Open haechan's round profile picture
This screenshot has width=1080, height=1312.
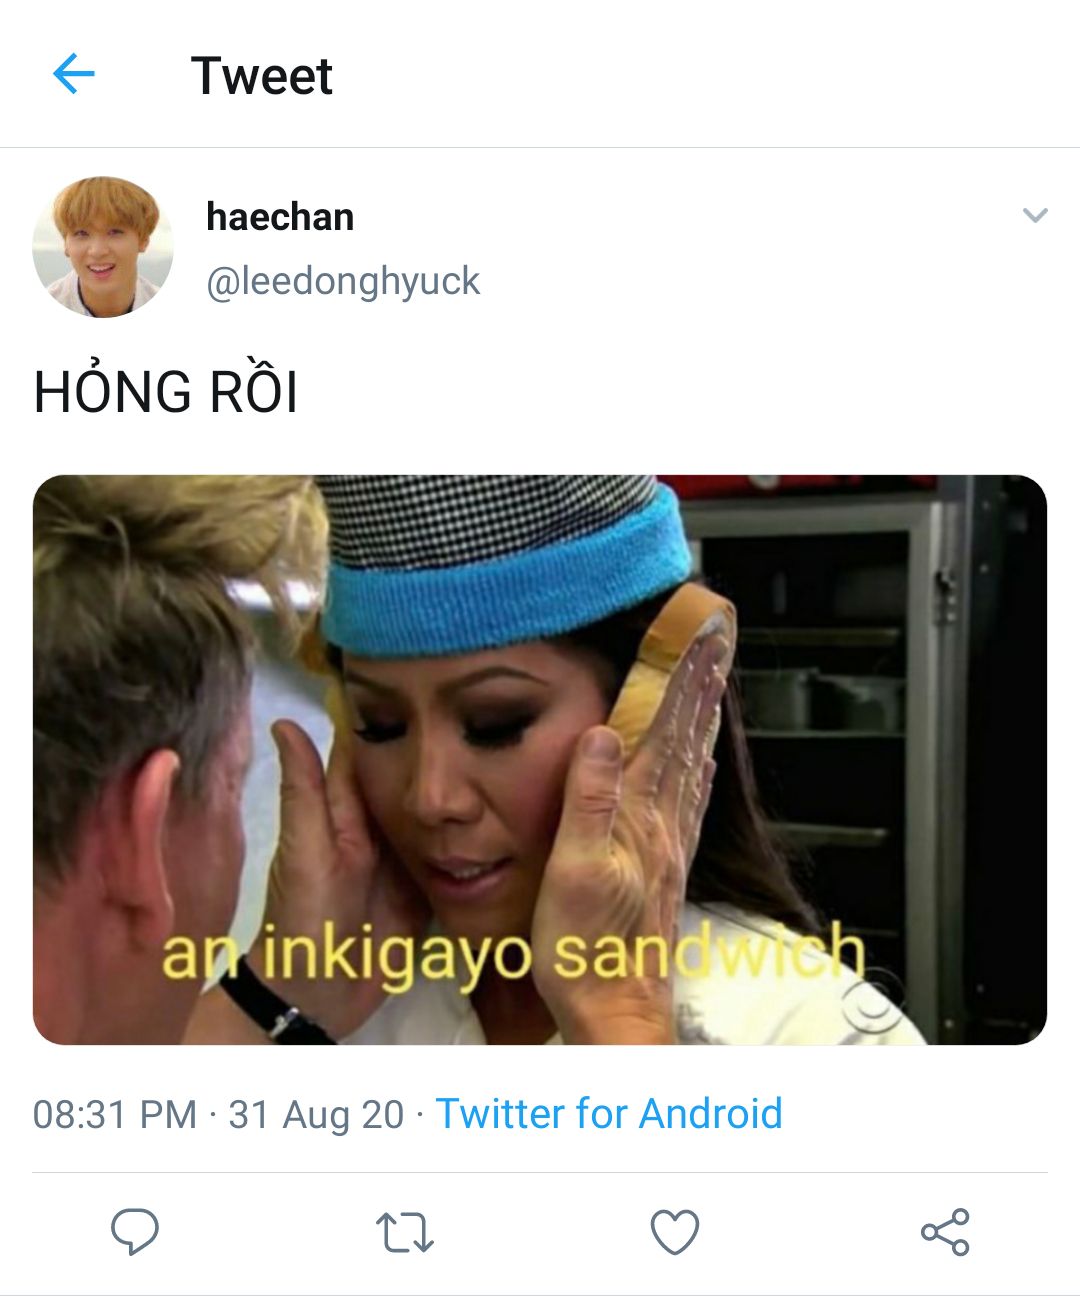(102, 247)
